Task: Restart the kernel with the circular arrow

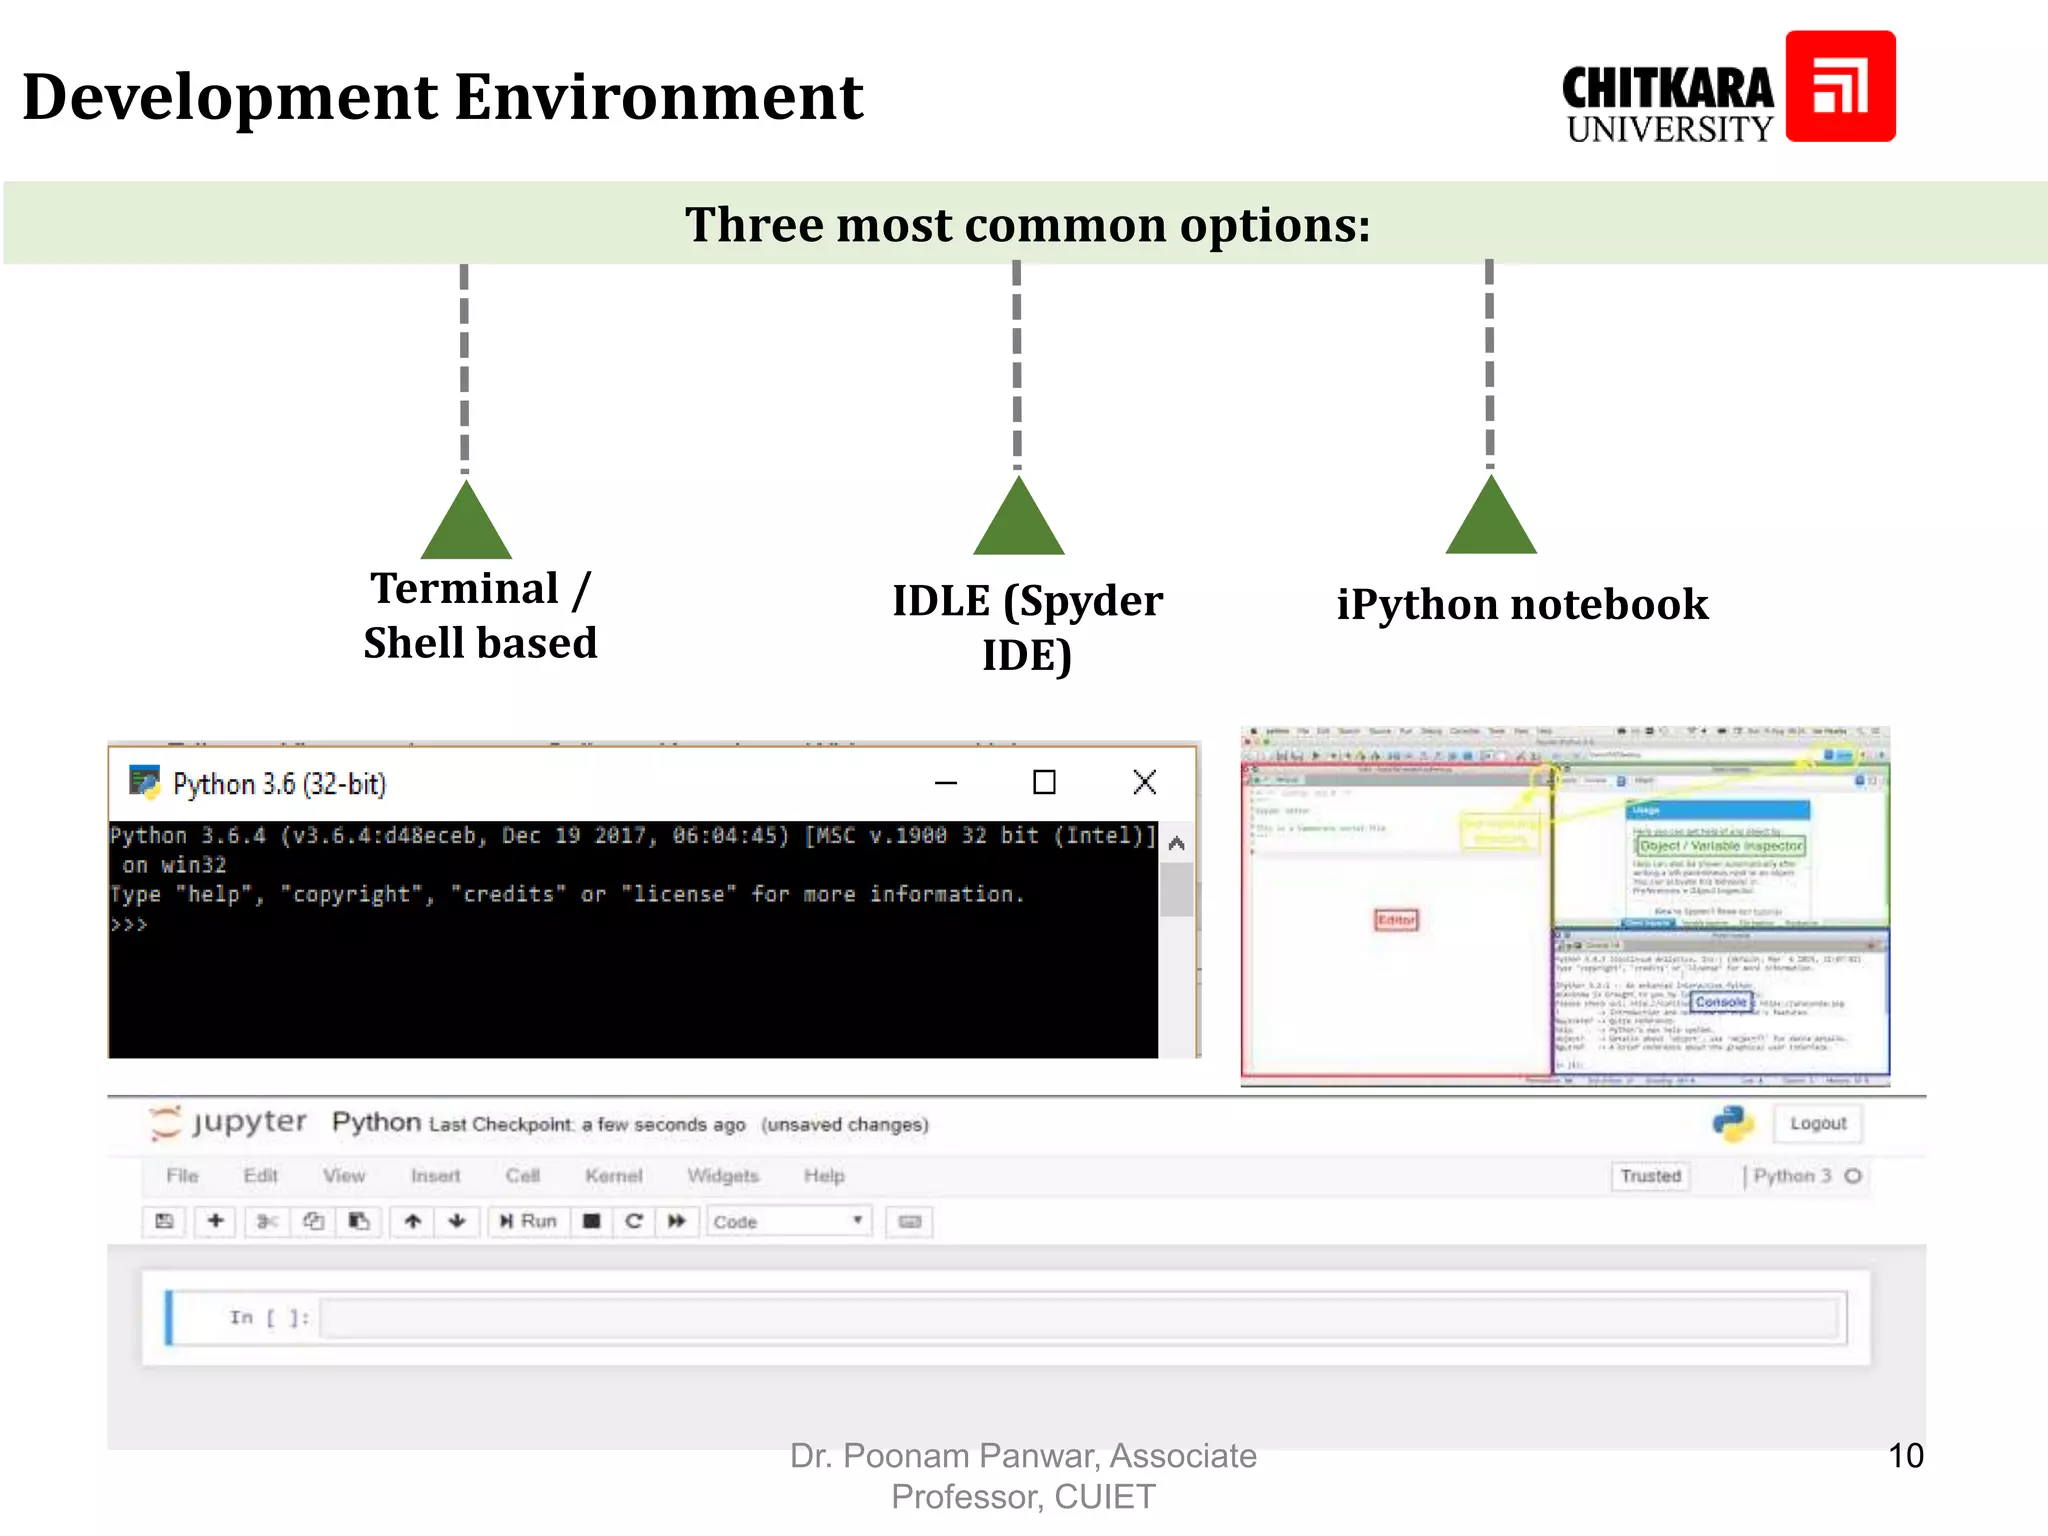Action: click(x=634, y=1221)
